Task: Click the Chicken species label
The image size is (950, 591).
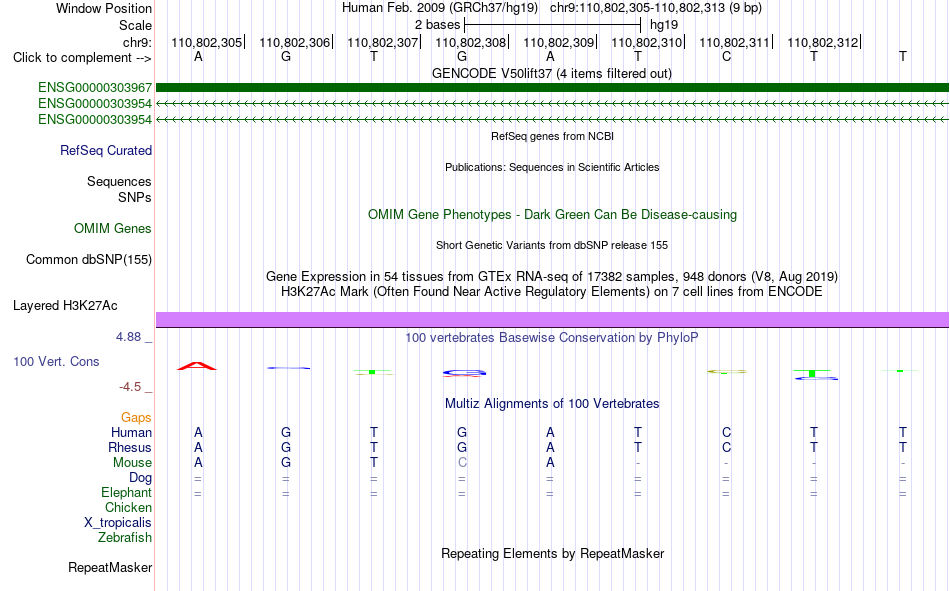Action: (x=128, y=507)
